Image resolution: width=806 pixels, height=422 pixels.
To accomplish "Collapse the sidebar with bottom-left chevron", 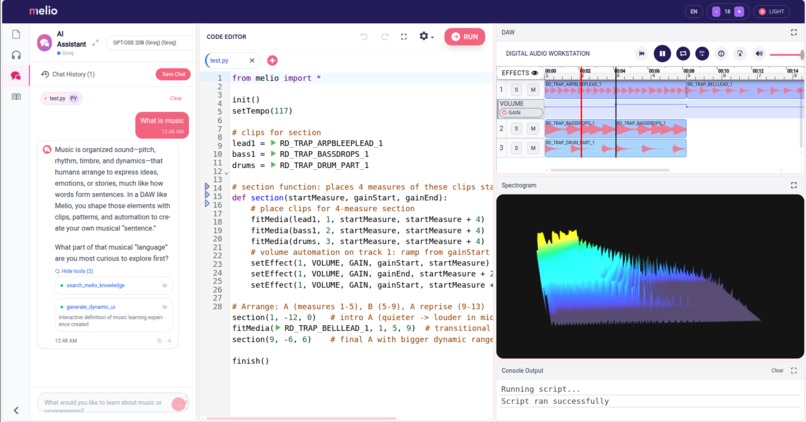I will pos(16,410).
